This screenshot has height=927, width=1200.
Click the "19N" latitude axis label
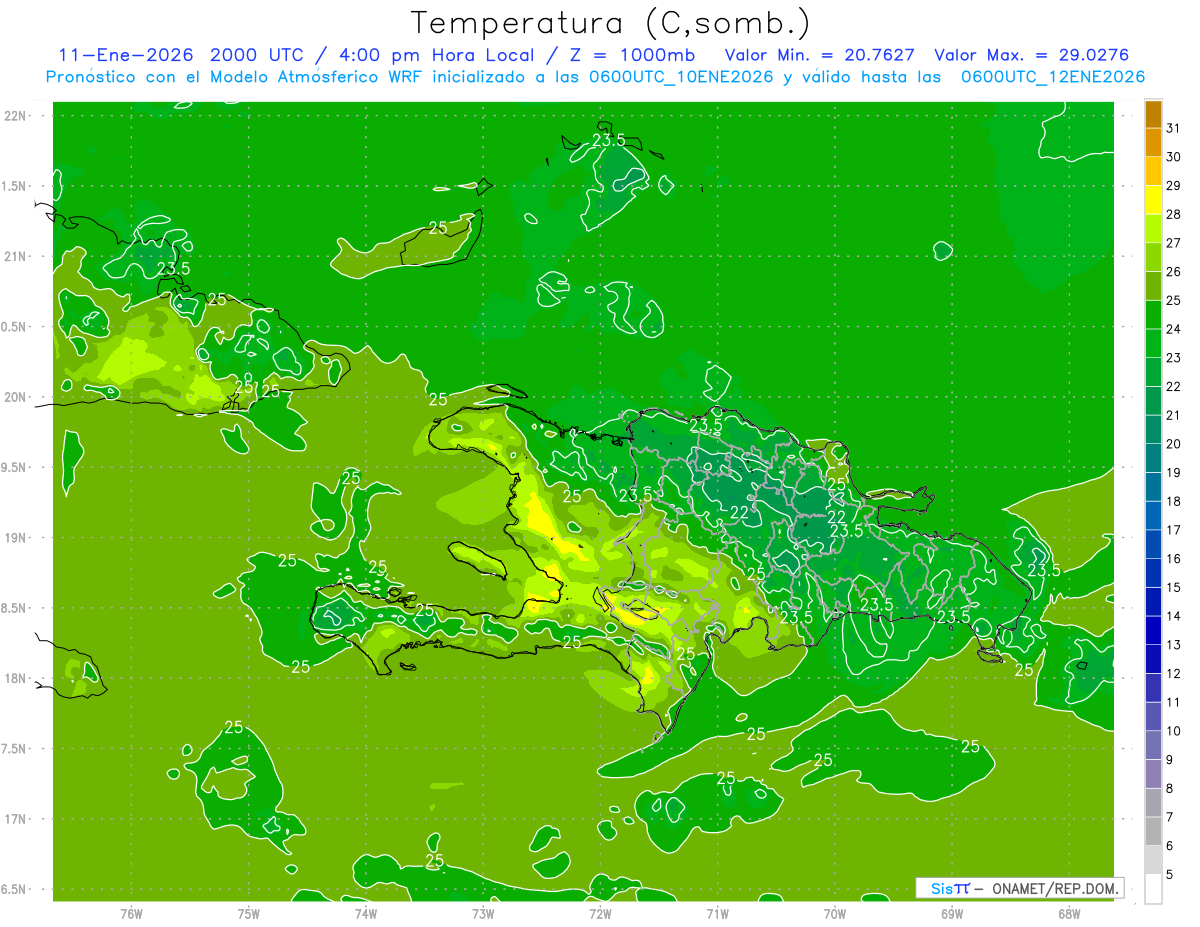[17, 538]
